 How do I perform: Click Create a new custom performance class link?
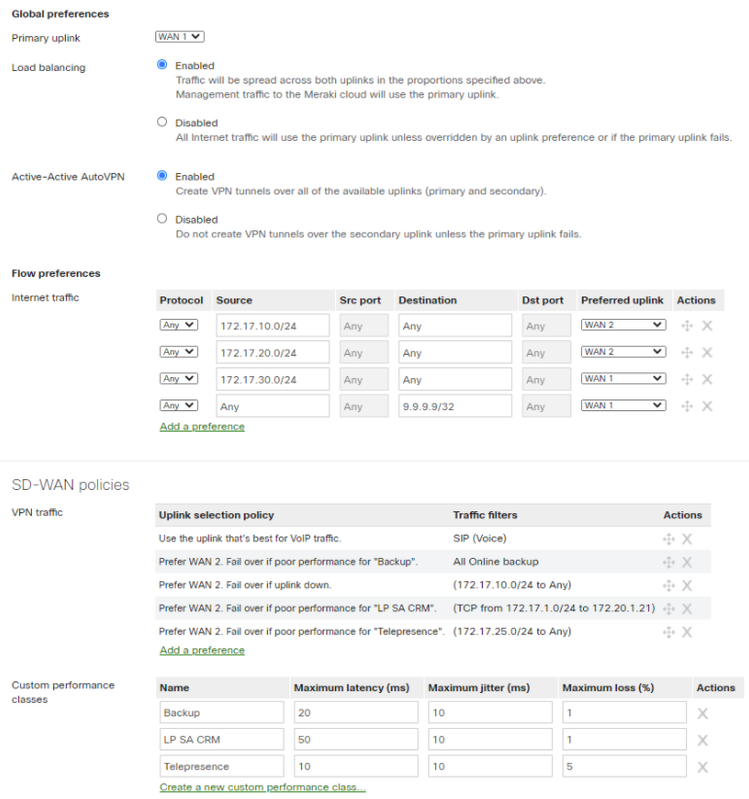(x=262, y=788)
